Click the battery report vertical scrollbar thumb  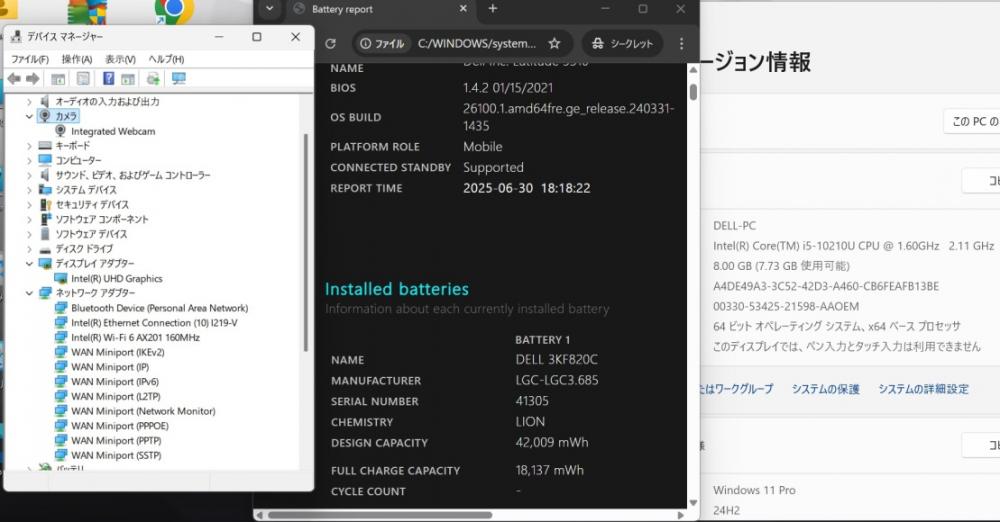pyautogui.click(x=693, y=93)
